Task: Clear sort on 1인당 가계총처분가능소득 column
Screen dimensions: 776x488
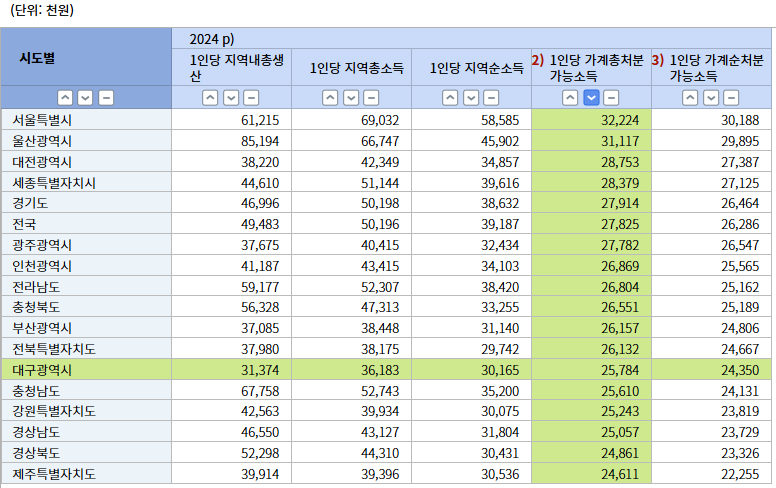Action: (610, 98)
